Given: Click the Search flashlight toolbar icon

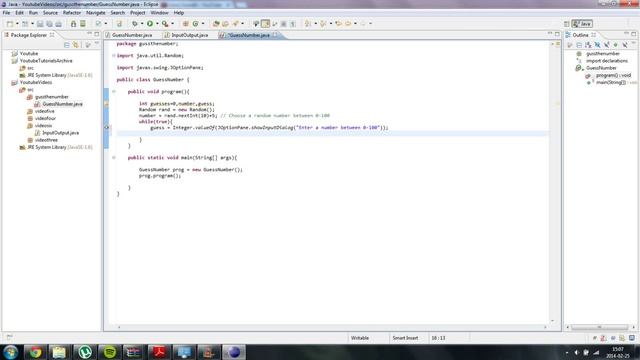Looking at the screenshot, I should point(236,24).
